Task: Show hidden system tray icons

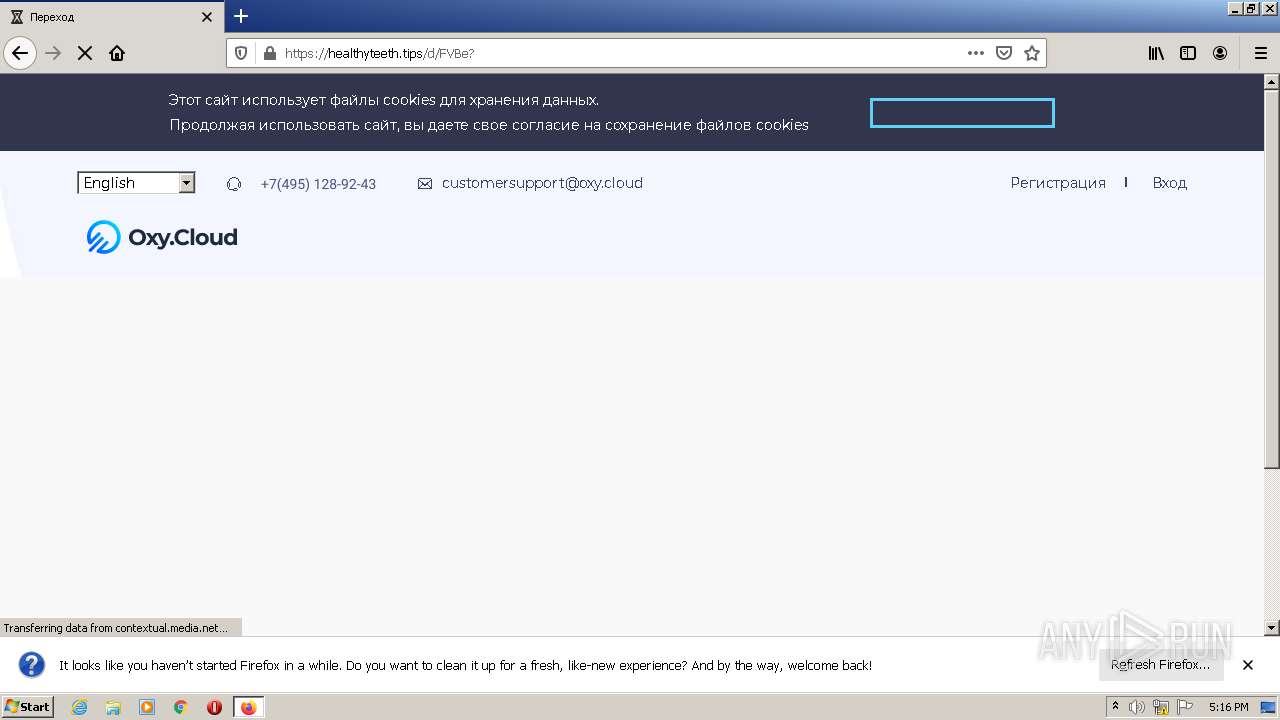Action: 1115,706
